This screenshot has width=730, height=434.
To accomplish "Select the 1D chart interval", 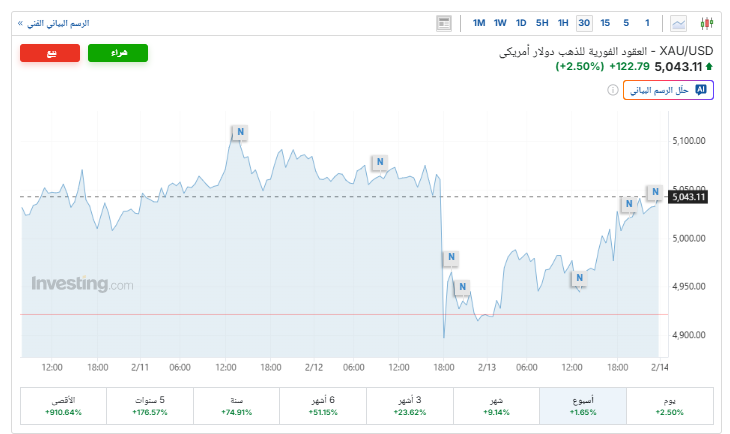I will [521, 23].
